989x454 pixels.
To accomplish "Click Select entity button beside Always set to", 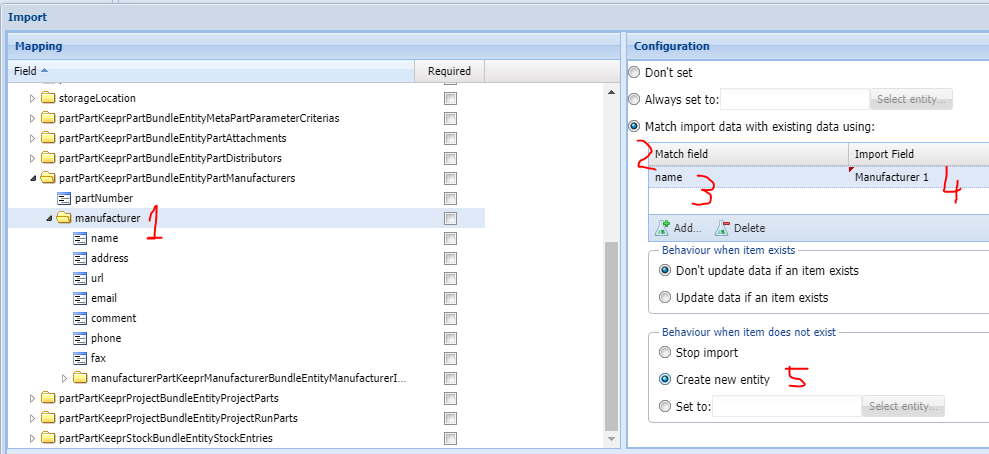I will coord(911,99).
